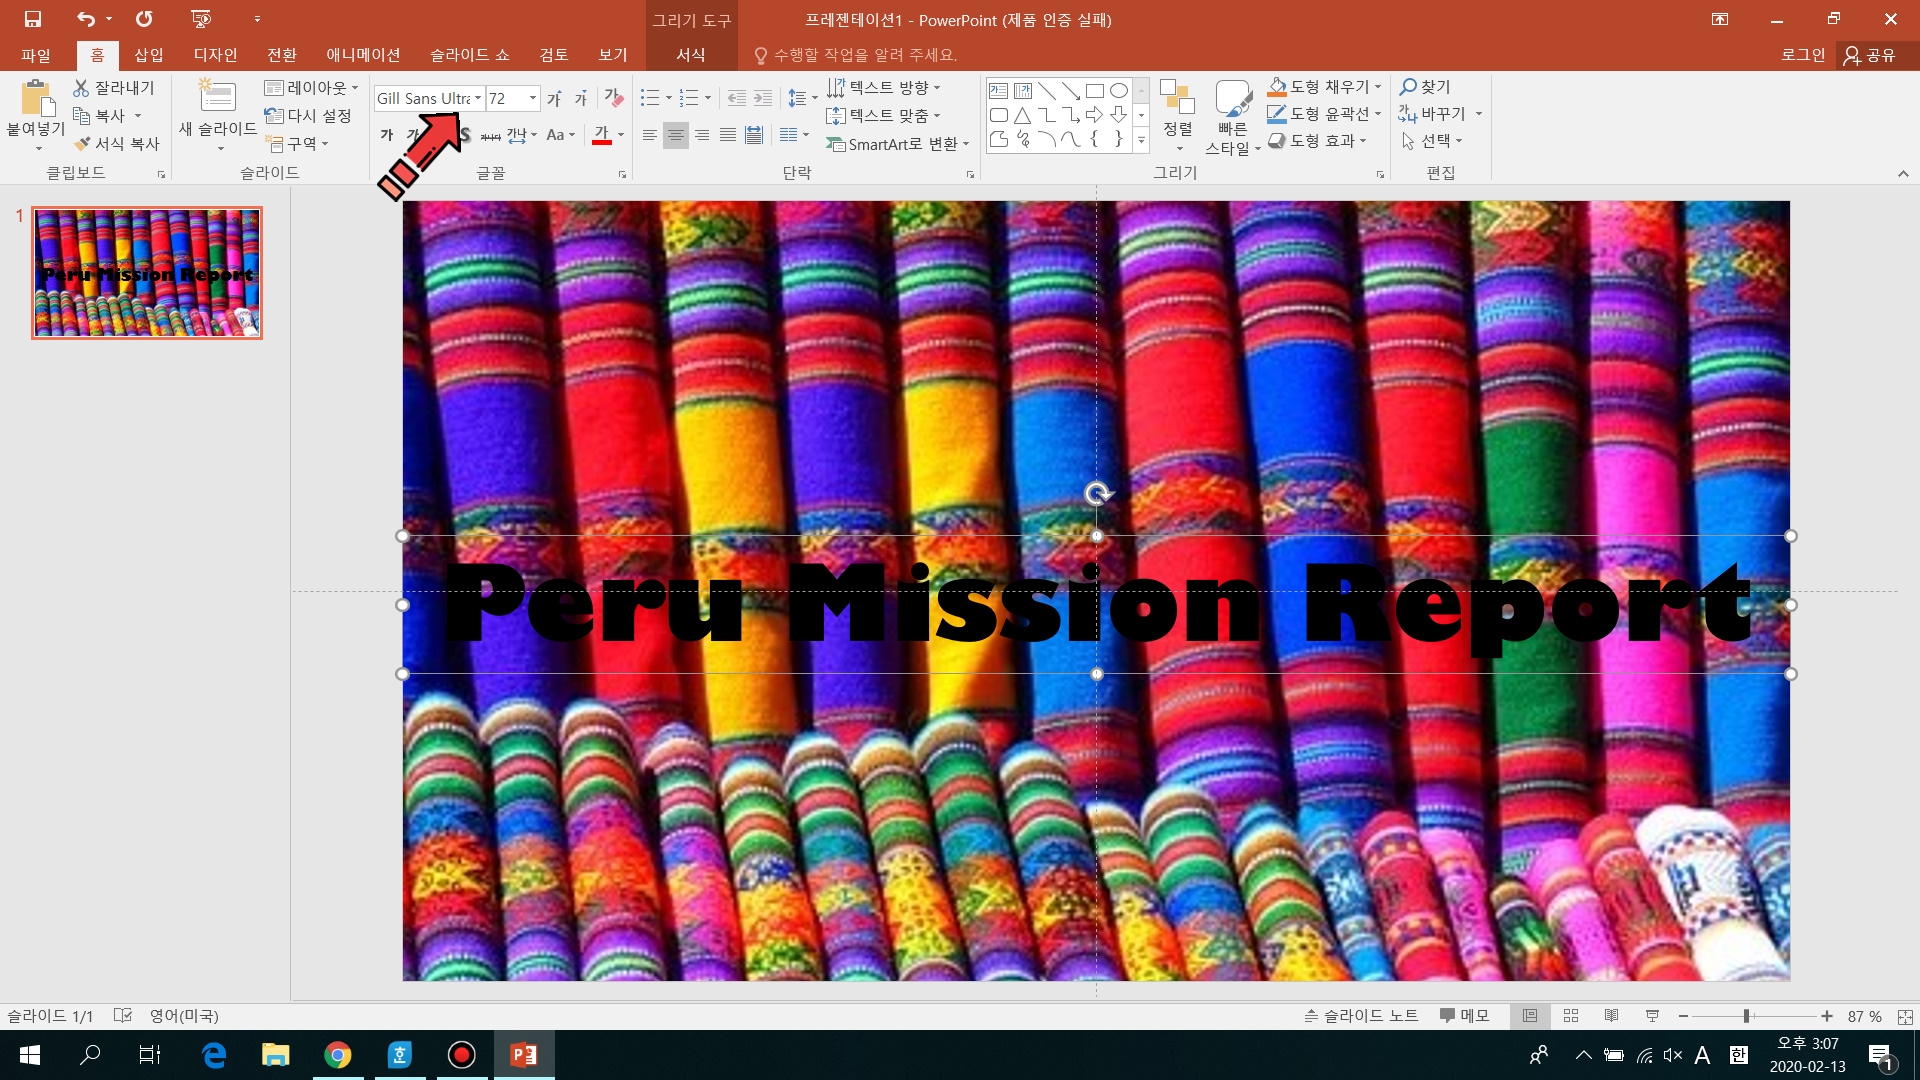Start slide show from status bar
Viewport: 1920px width, 1080px height.
pyautogui.click(x=1652, y=1016)
